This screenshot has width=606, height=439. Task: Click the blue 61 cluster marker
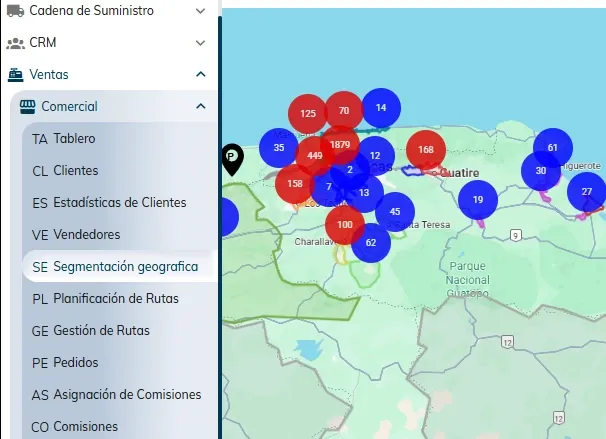click(552, 148)
